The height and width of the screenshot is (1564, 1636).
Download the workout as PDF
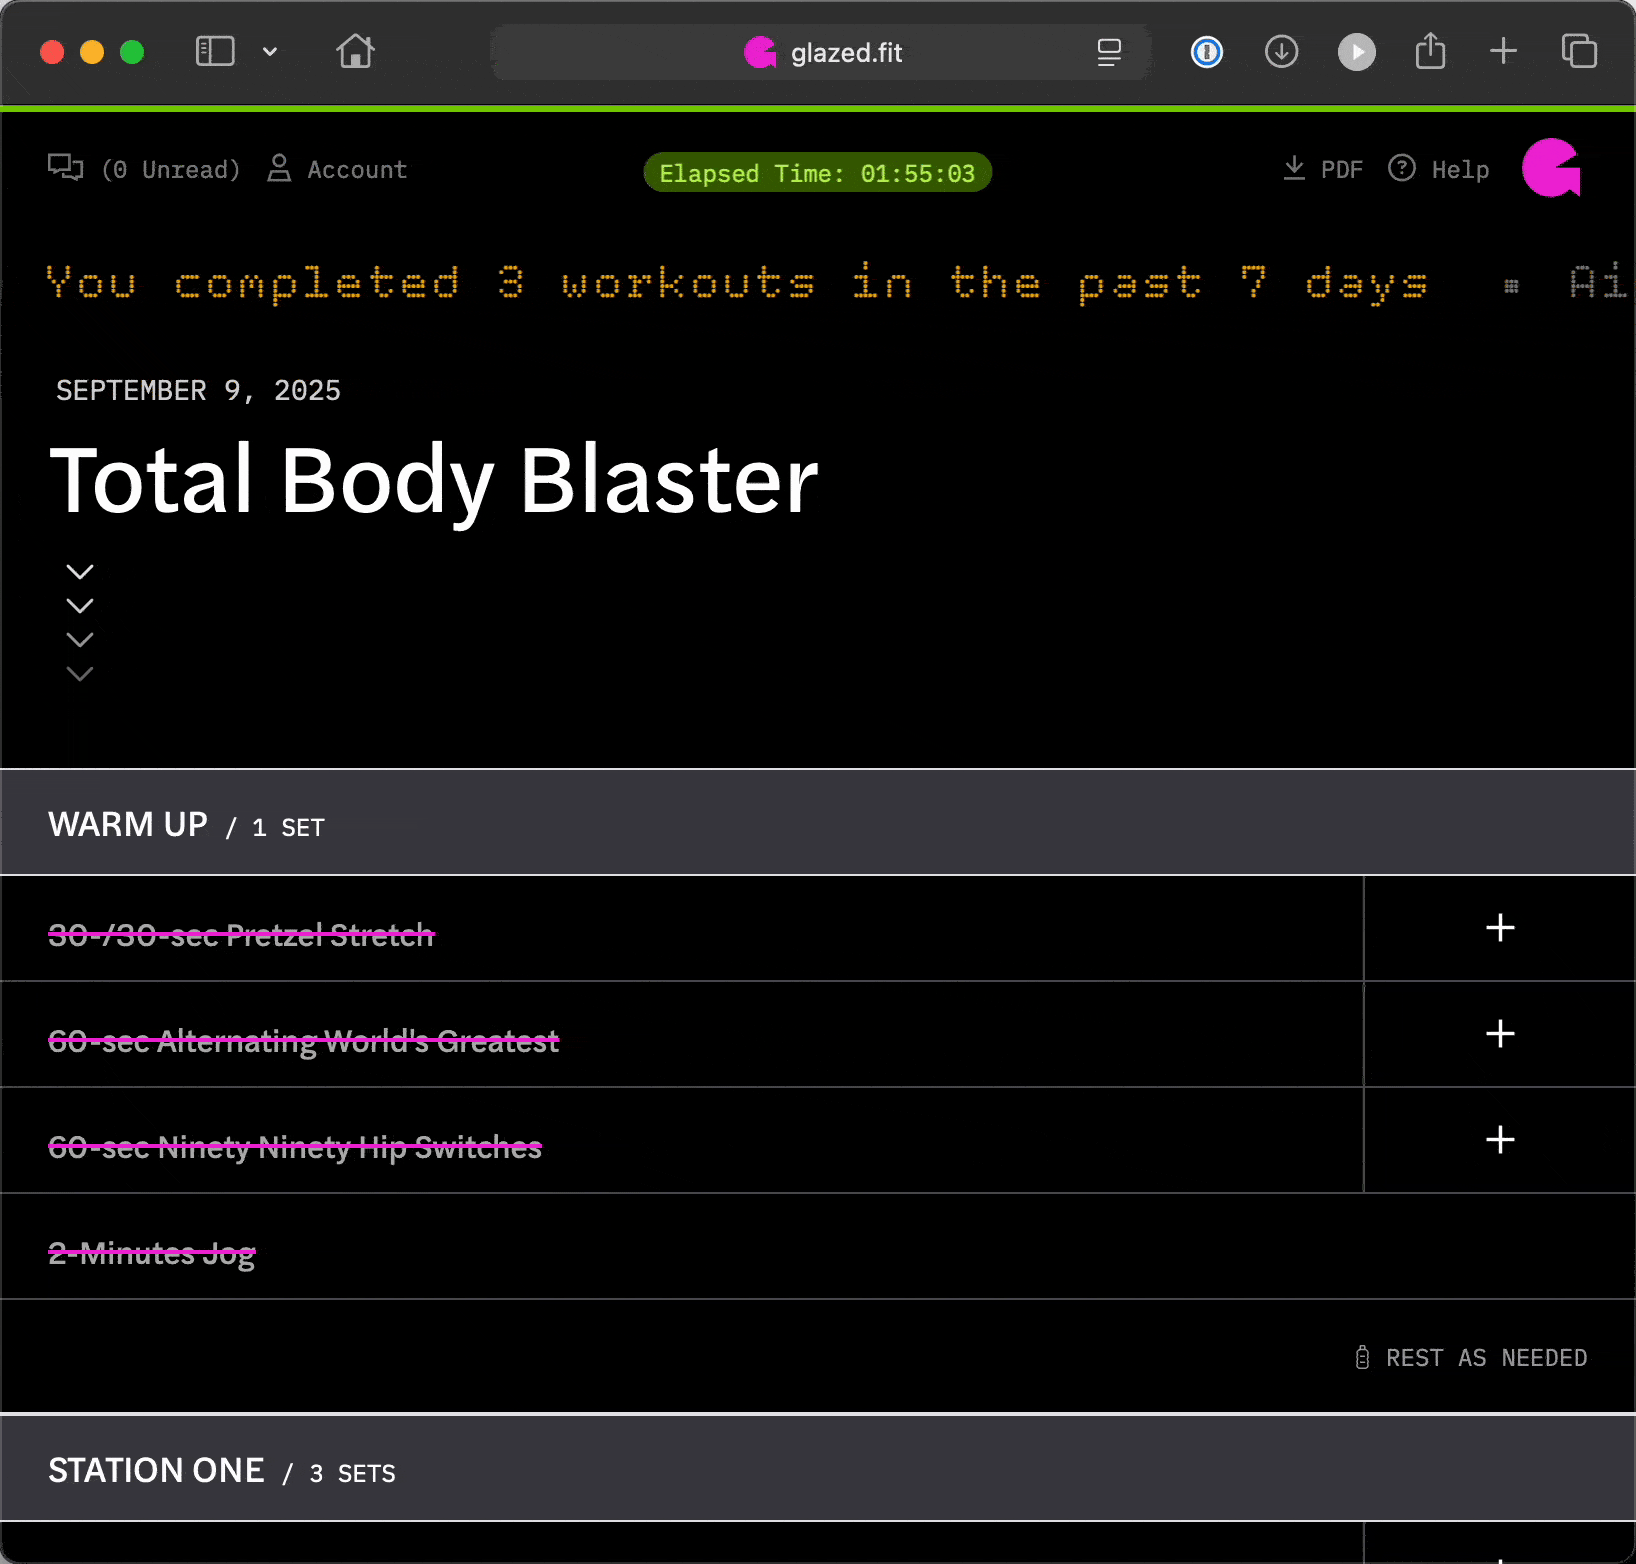click(1342, 170)
